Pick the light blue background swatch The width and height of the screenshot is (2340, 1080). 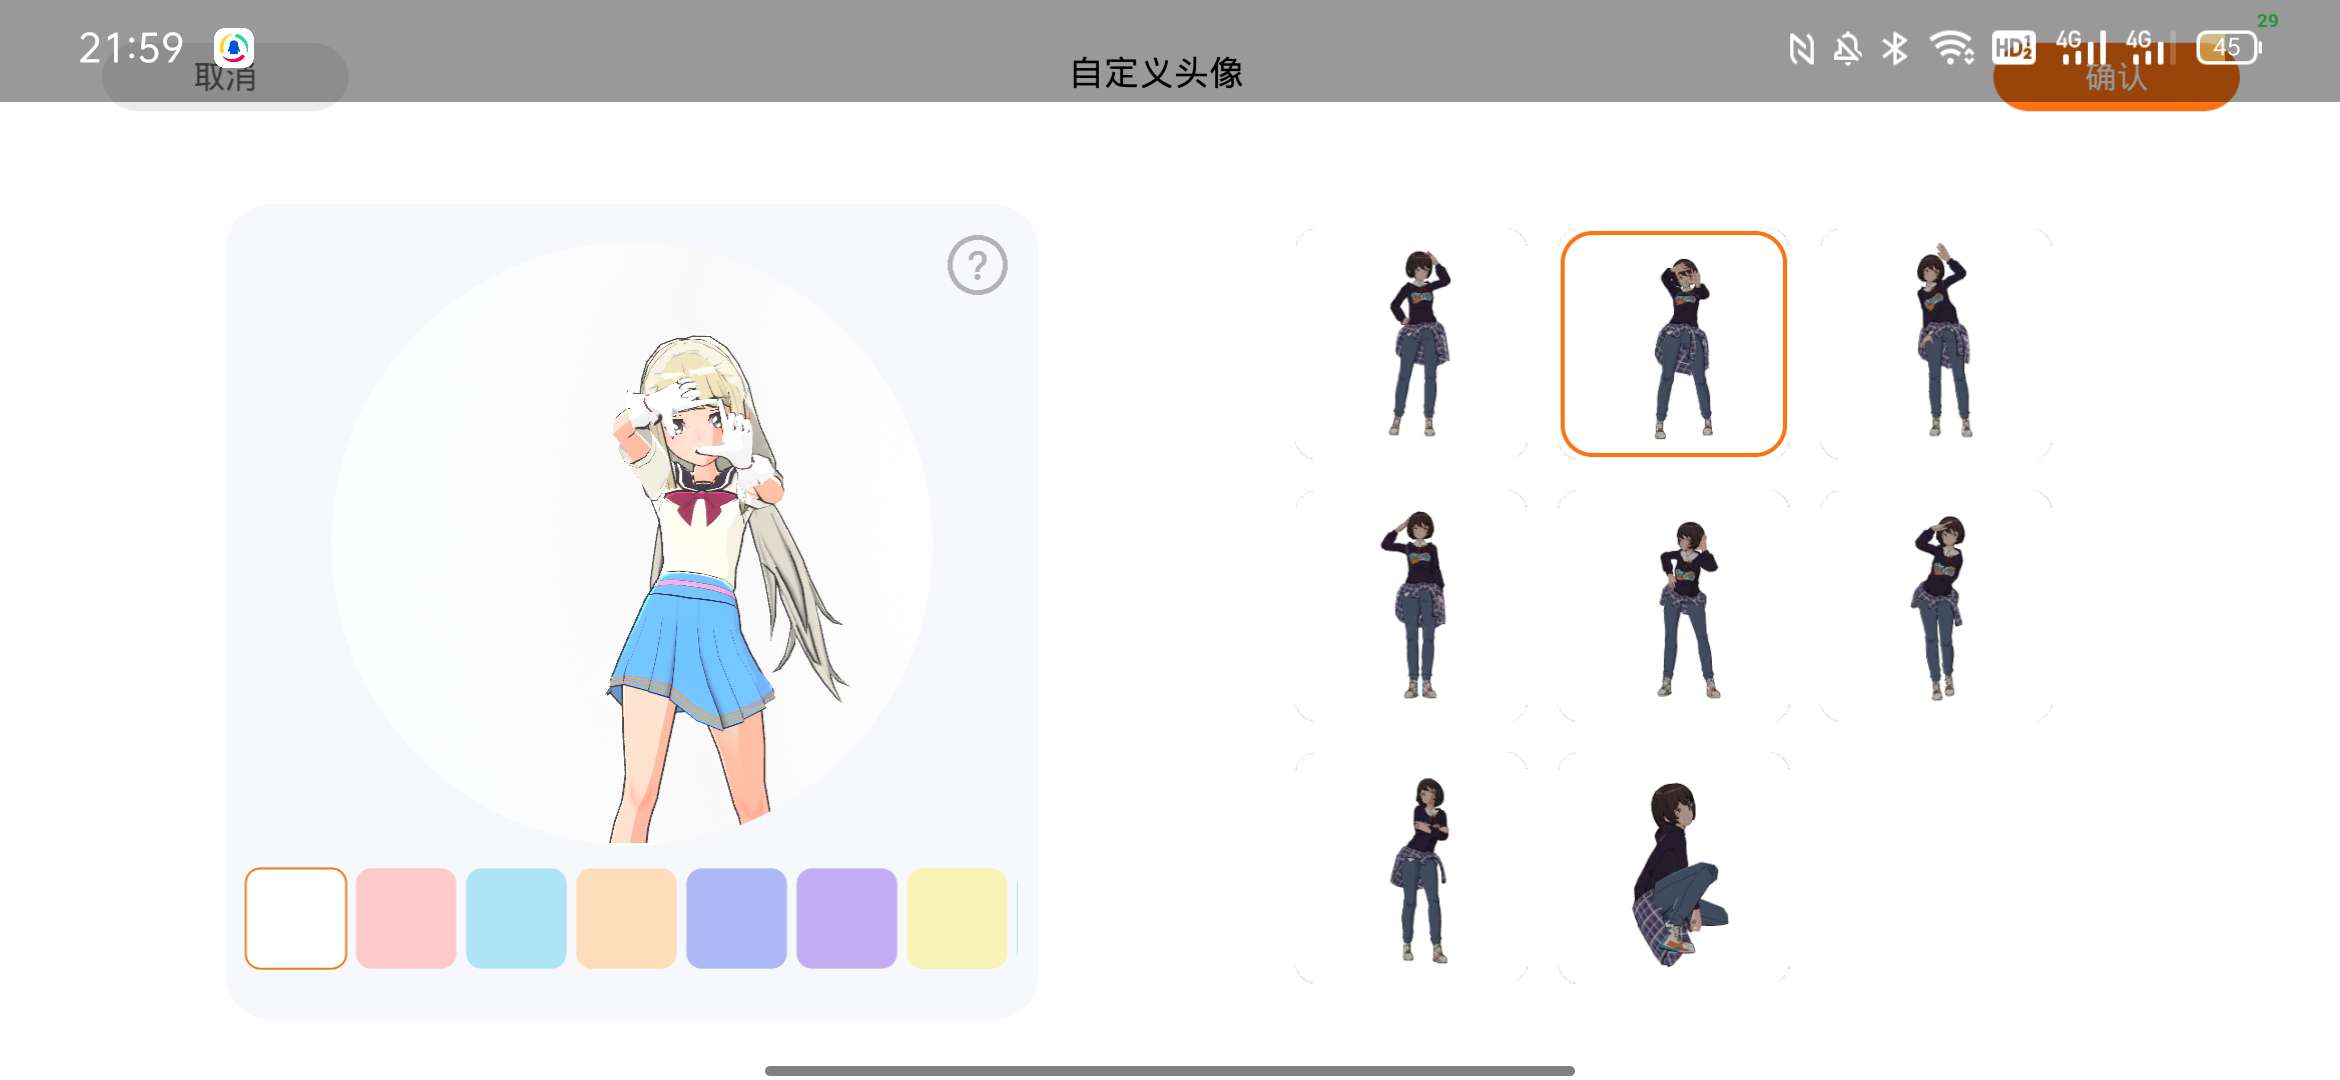(516, 918)
